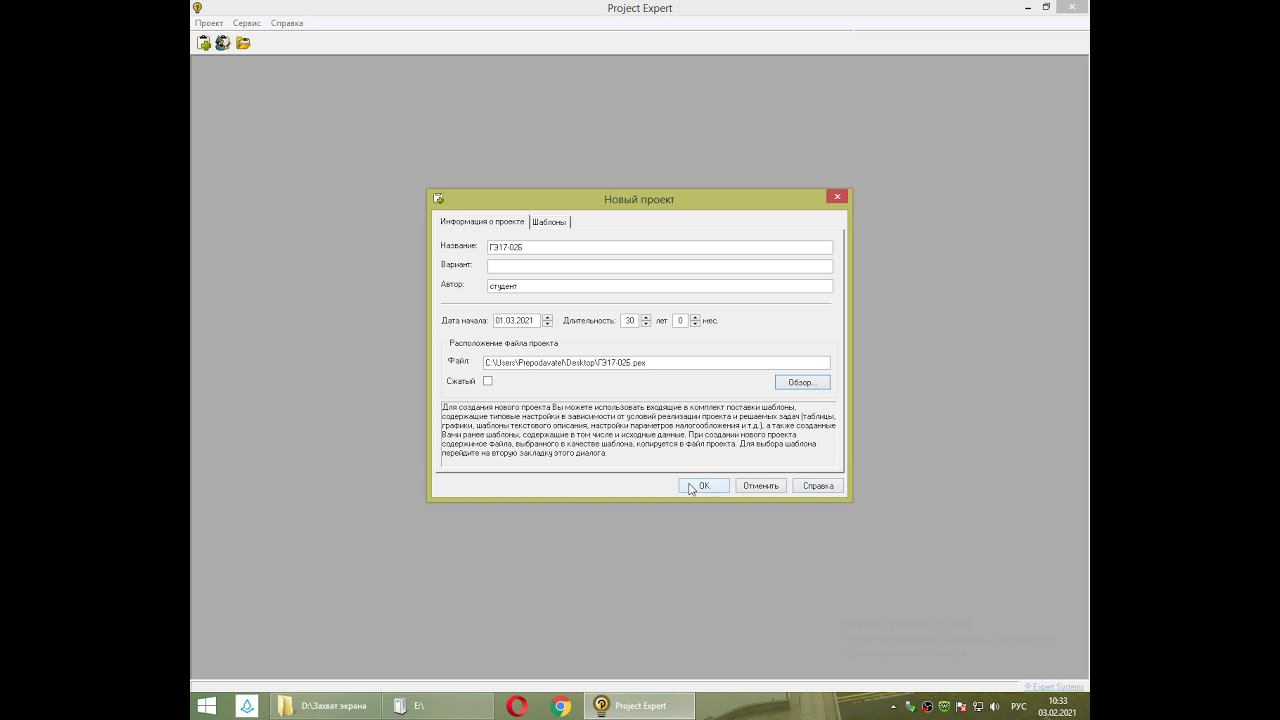Open the Windows Start button
The width and height of the screenshot is (1280, 720).
[x=207, y=706]
